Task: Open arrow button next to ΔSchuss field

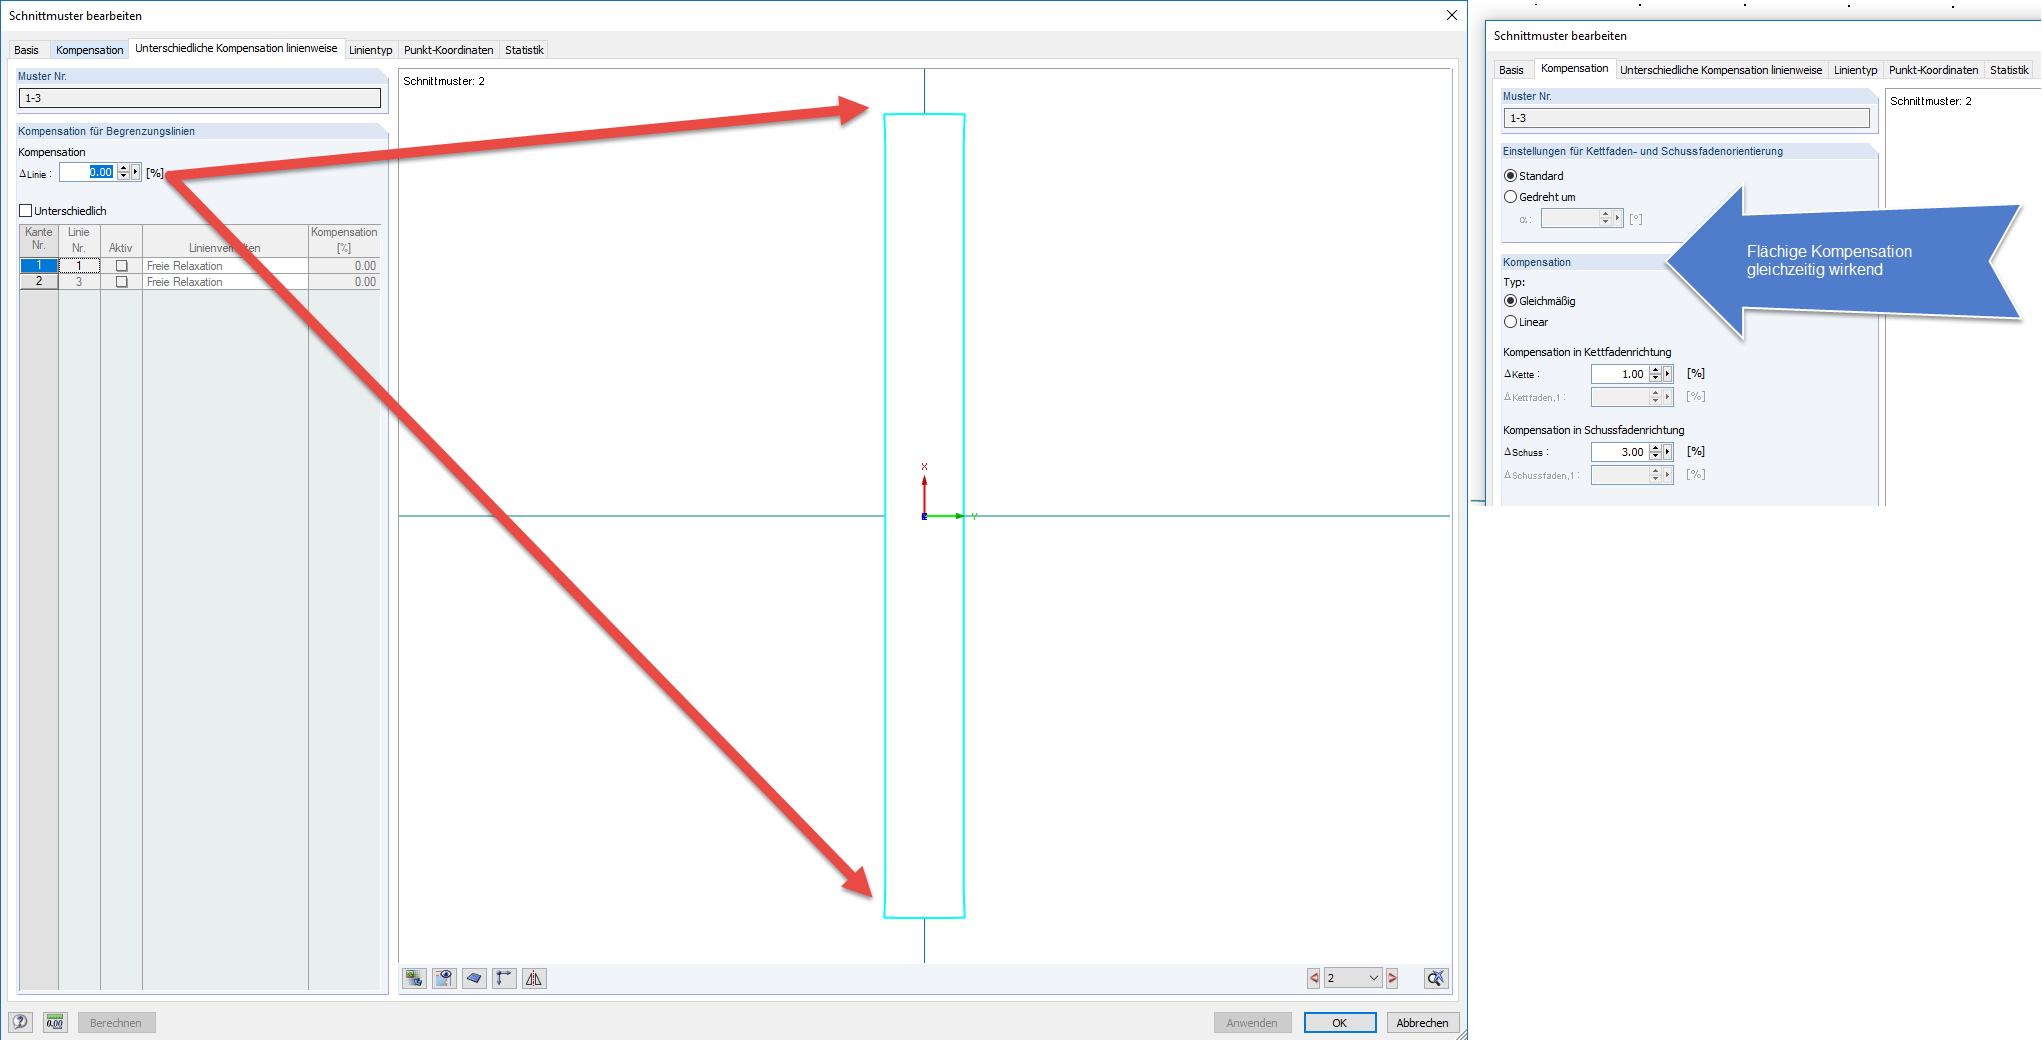Action: tap(1667, 452)
